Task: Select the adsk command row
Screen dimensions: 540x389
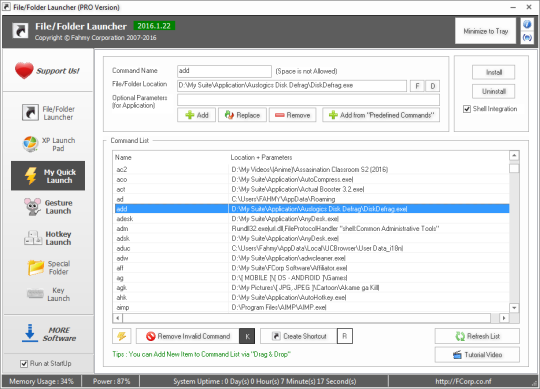Action: coord(312,239)
